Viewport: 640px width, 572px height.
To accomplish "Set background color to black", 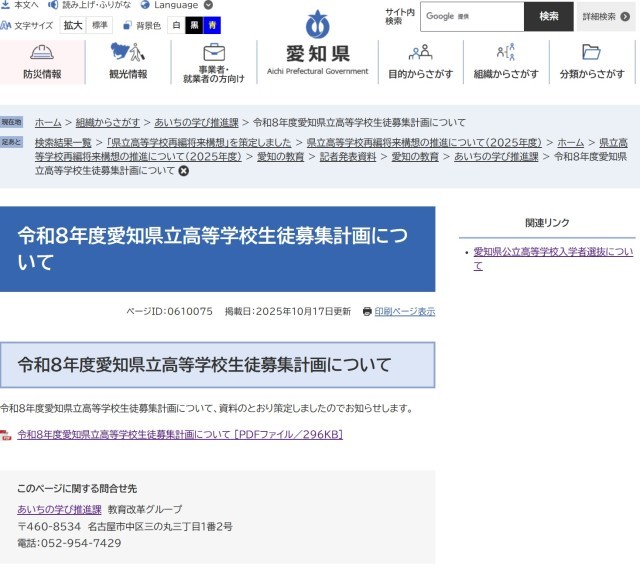I will 194,25.
